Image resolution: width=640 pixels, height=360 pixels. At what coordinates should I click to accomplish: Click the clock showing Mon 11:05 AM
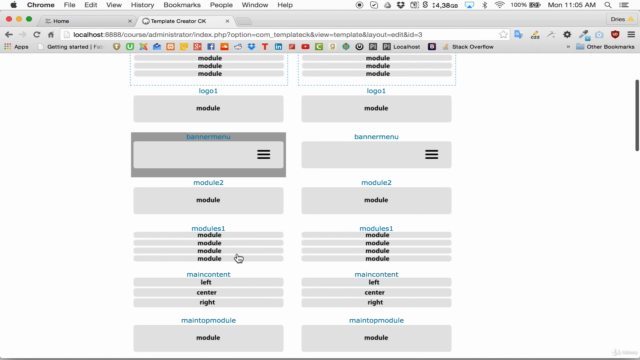[x=571, y=5]
